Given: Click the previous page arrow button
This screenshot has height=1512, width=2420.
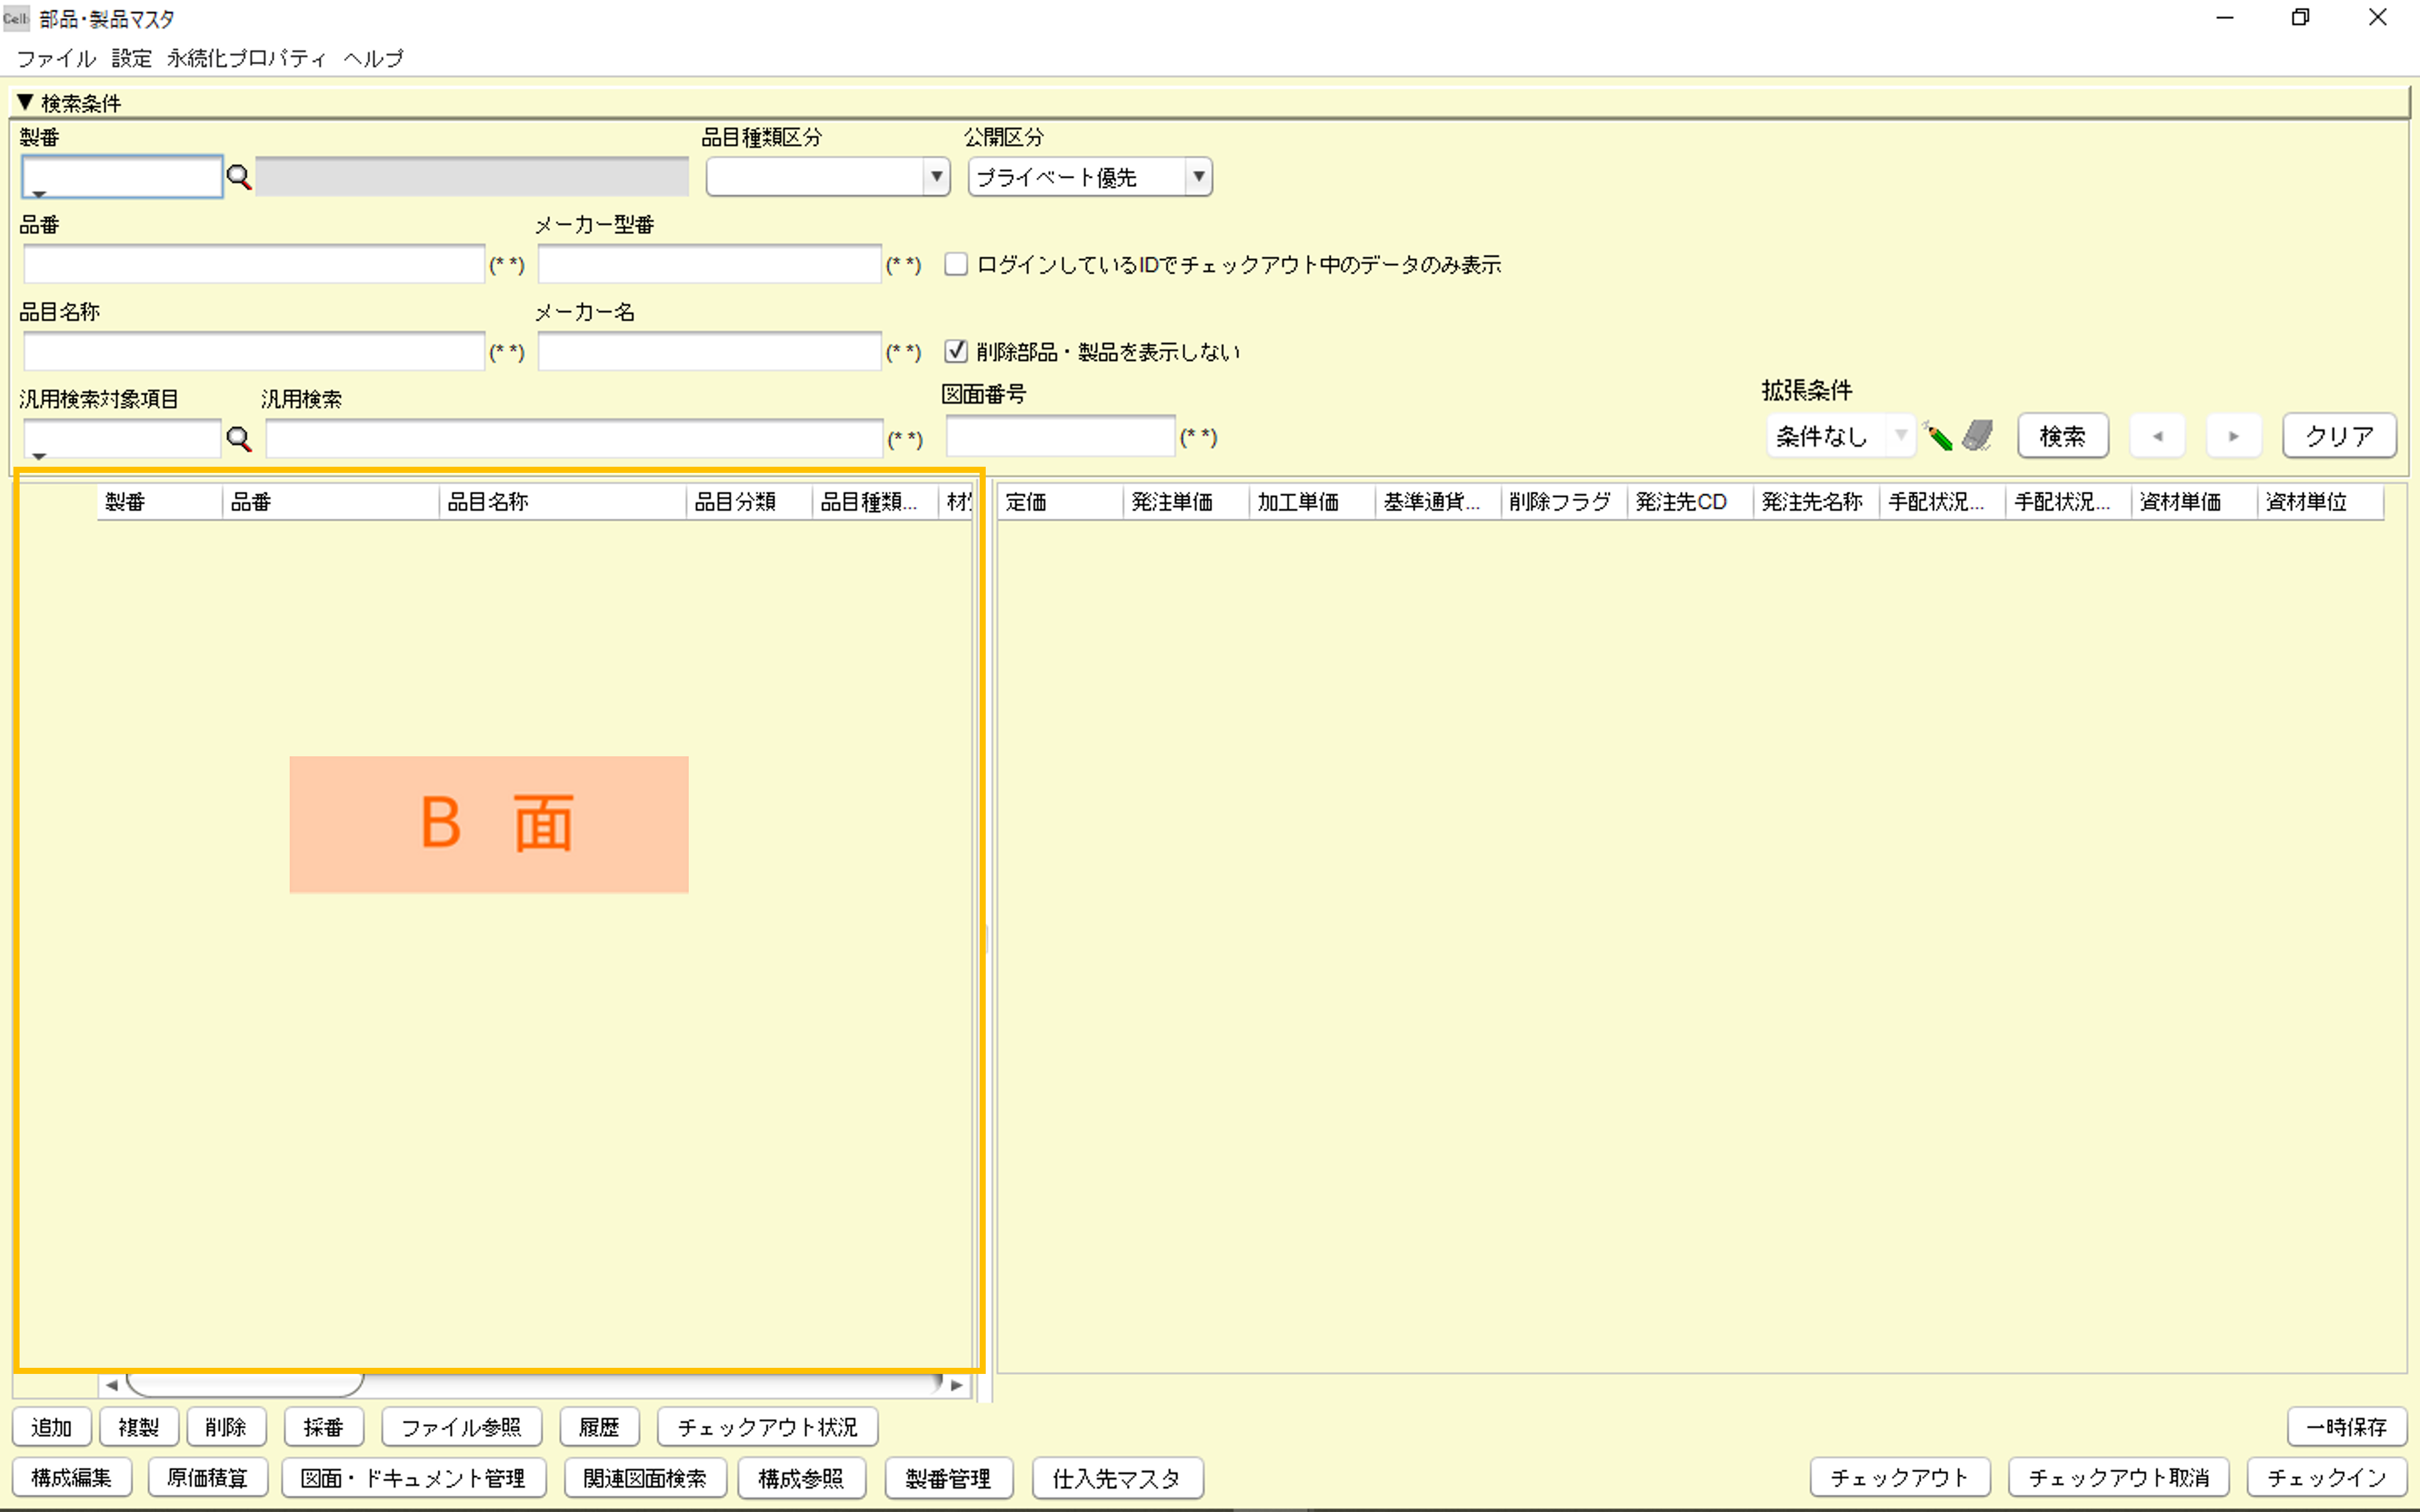Looking at the screenshot, I should tap(2157, 436).
